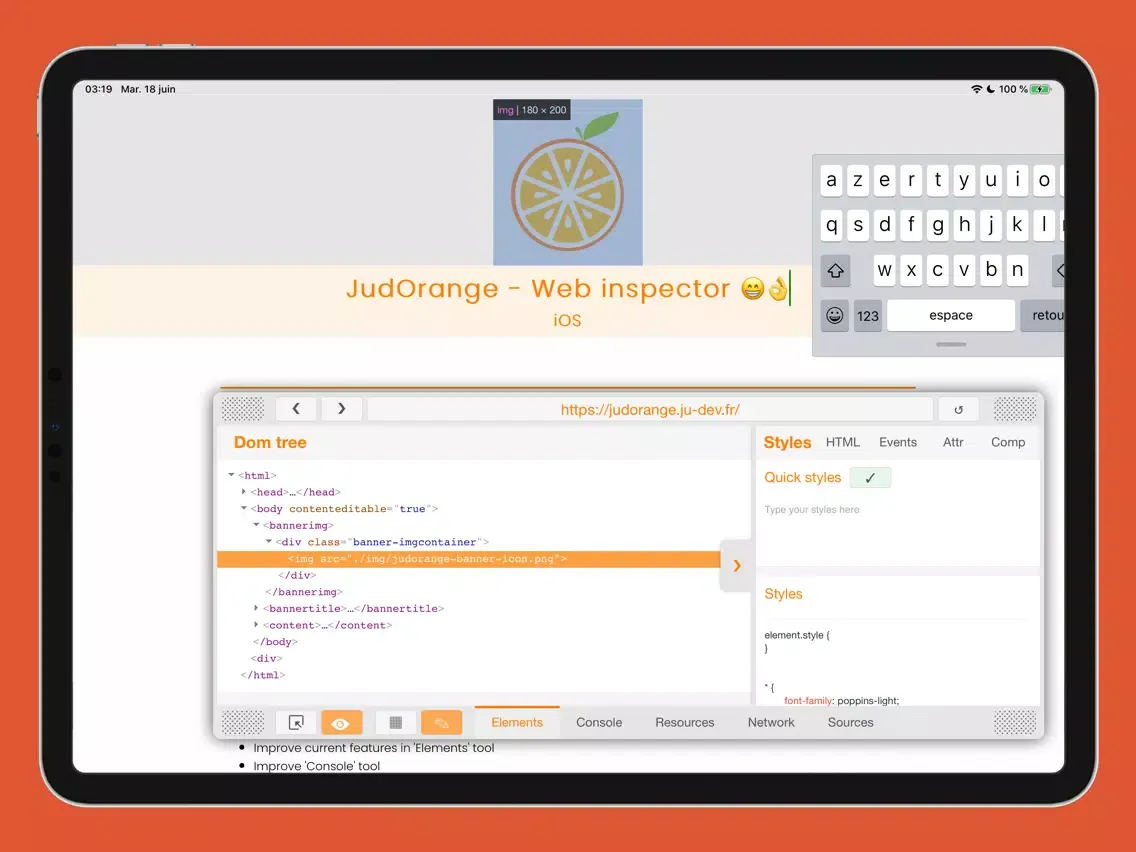Switch keyboard to numeric 123 mode
Image resolution: width=1136 pixels, height=852 pixels.
[867, 315]
